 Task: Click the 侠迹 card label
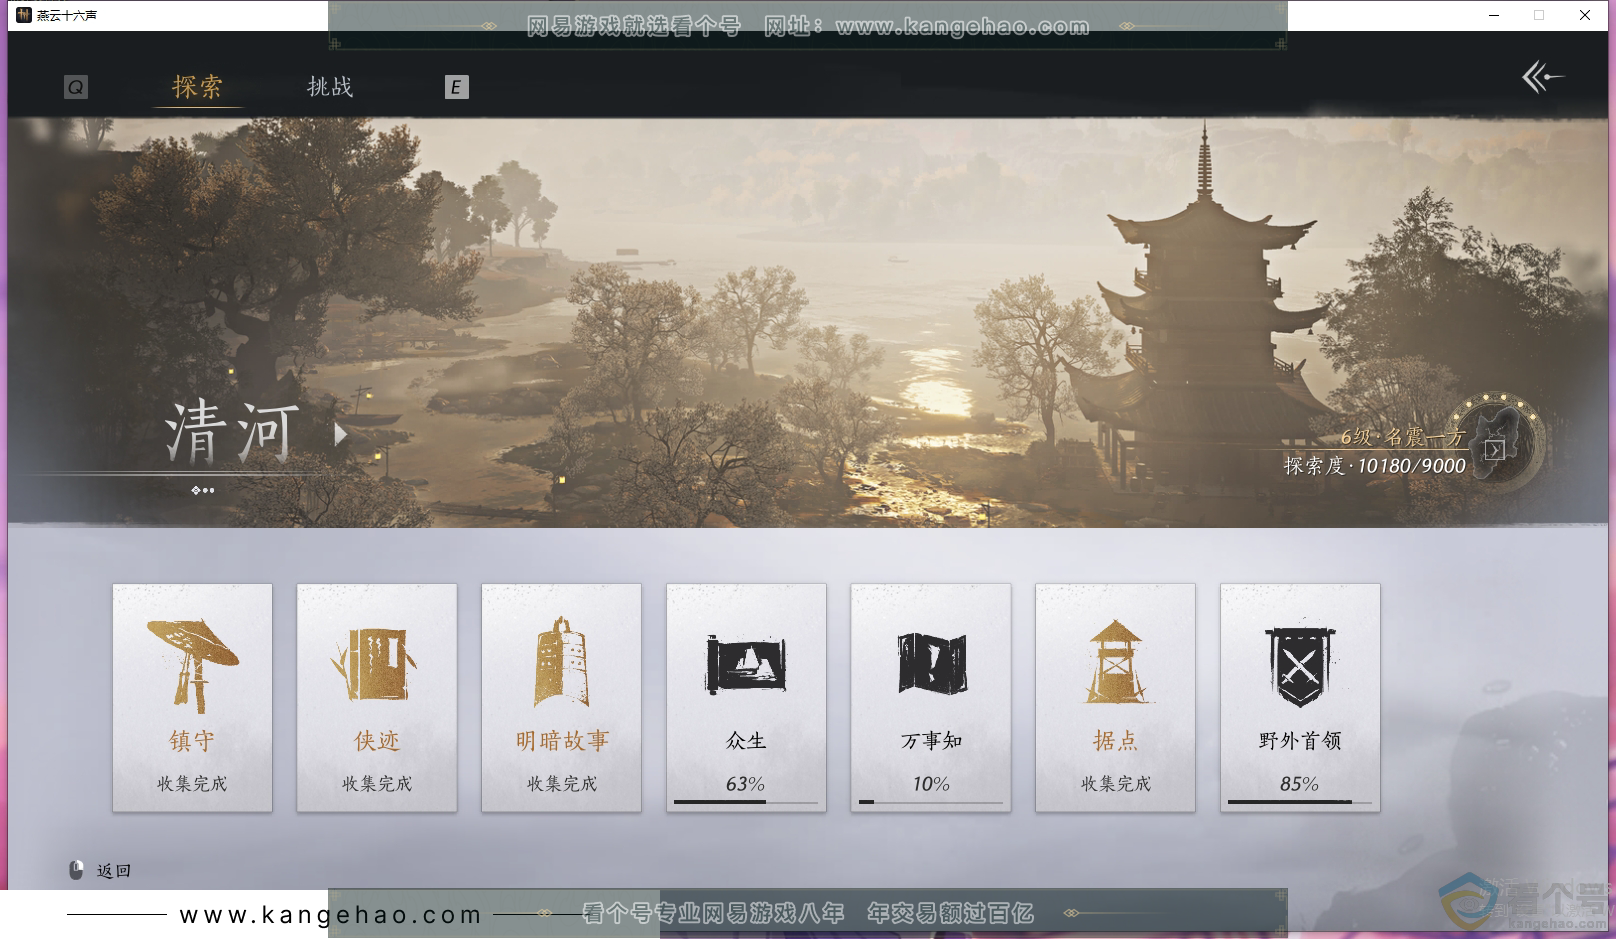point(377,741)
